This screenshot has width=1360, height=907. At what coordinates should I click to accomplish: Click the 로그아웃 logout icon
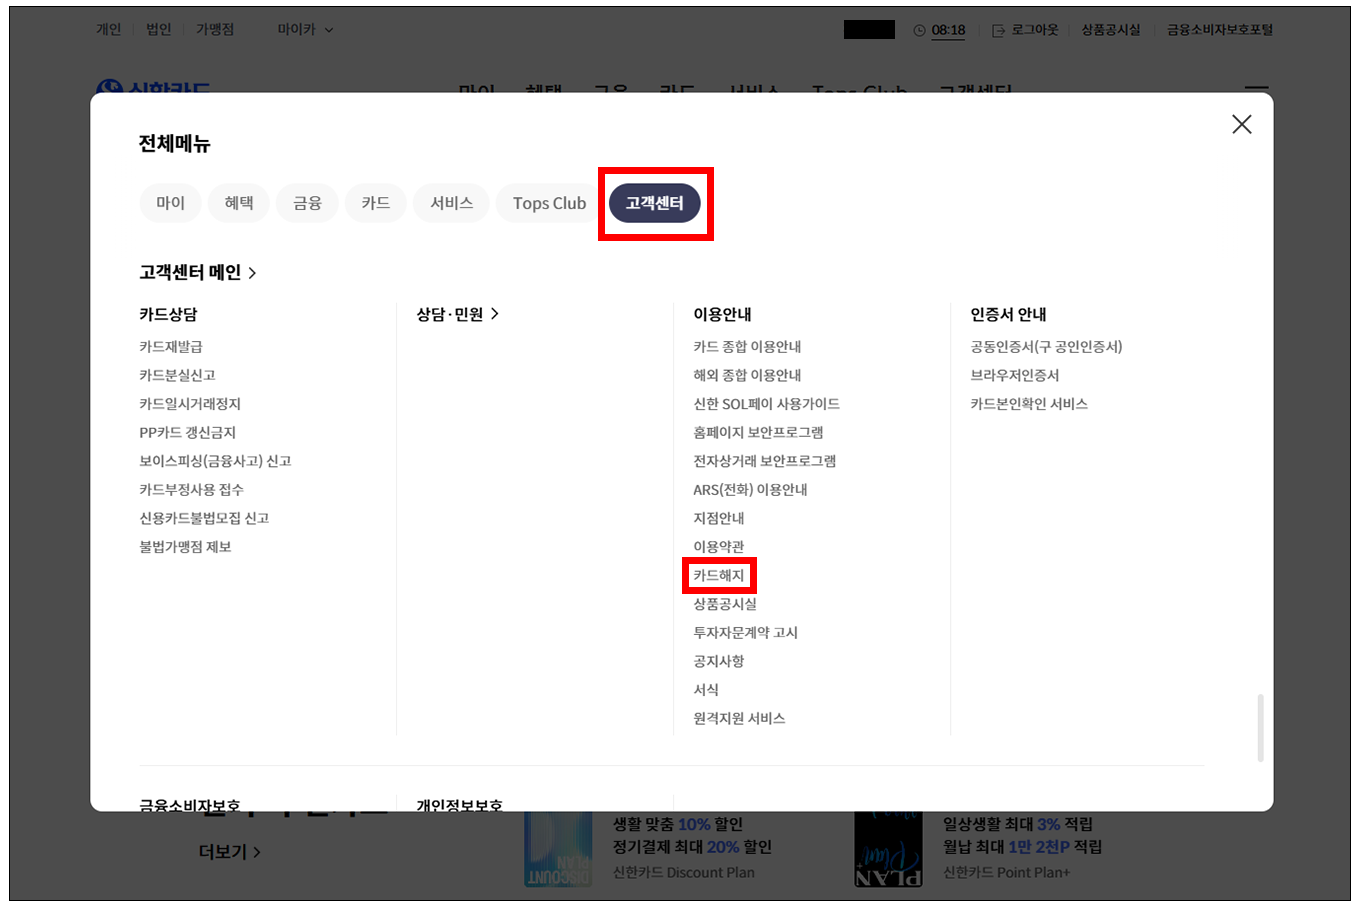pos(998,31)
